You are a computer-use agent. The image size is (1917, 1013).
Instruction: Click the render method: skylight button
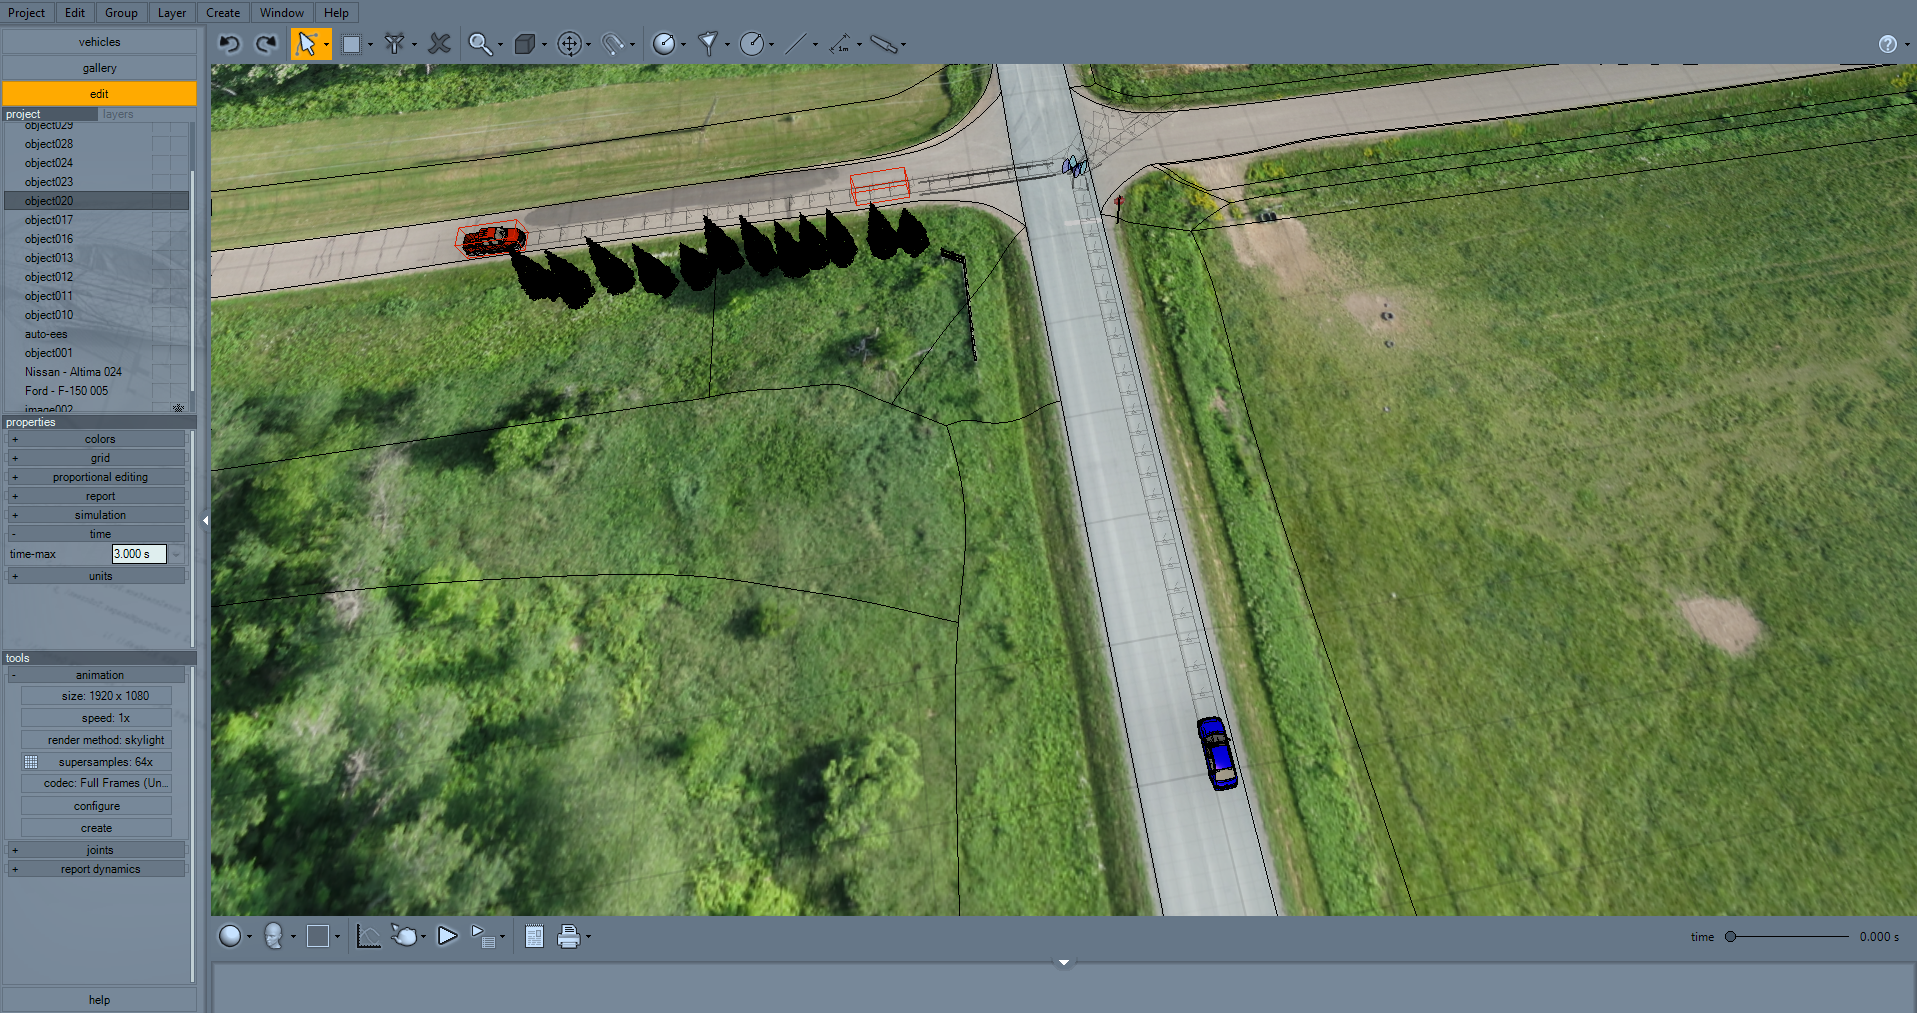click(x=96, y=740)
